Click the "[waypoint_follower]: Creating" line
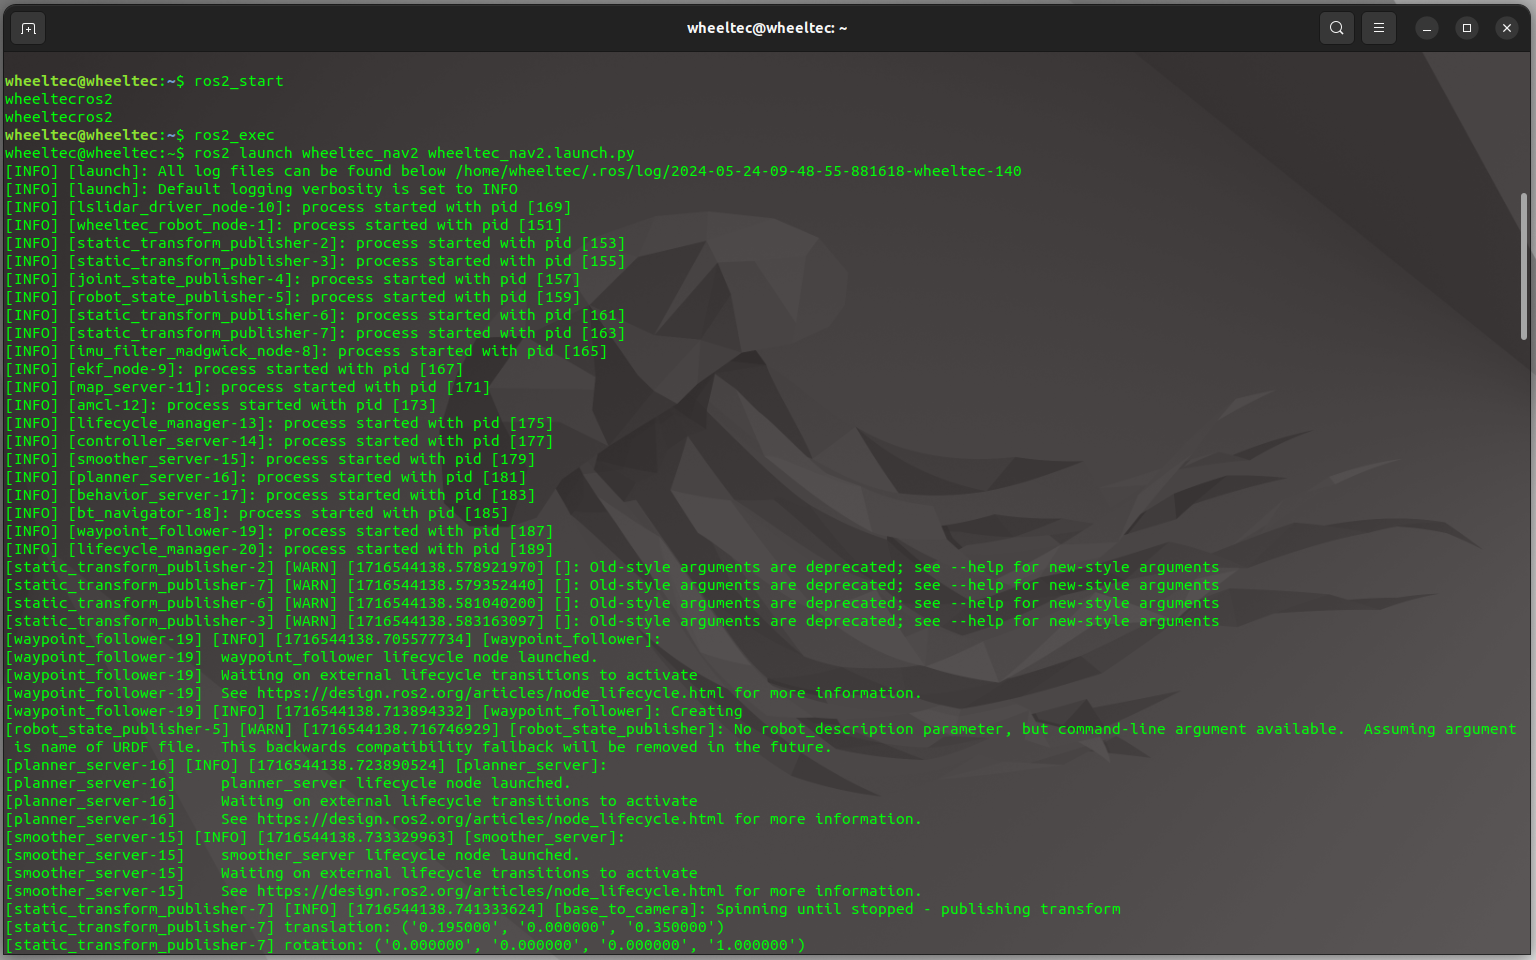Image resolution: width=1536 pixels, height=960 pixels. (x=374, y=711)
